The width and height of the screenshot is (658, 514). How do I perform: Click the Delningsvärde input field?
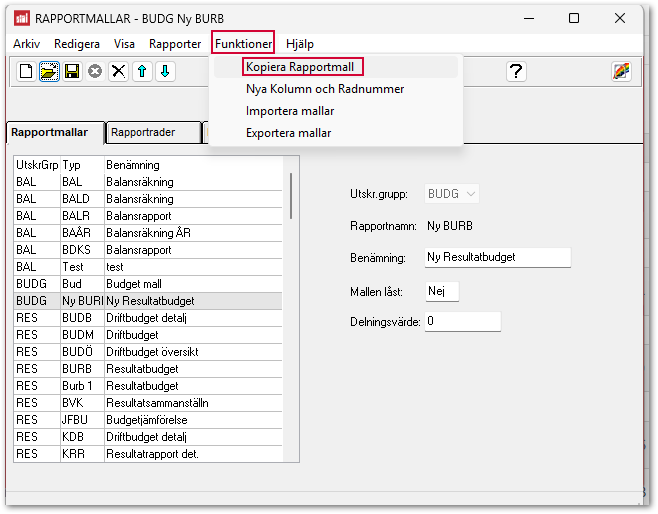coord(462,321)
